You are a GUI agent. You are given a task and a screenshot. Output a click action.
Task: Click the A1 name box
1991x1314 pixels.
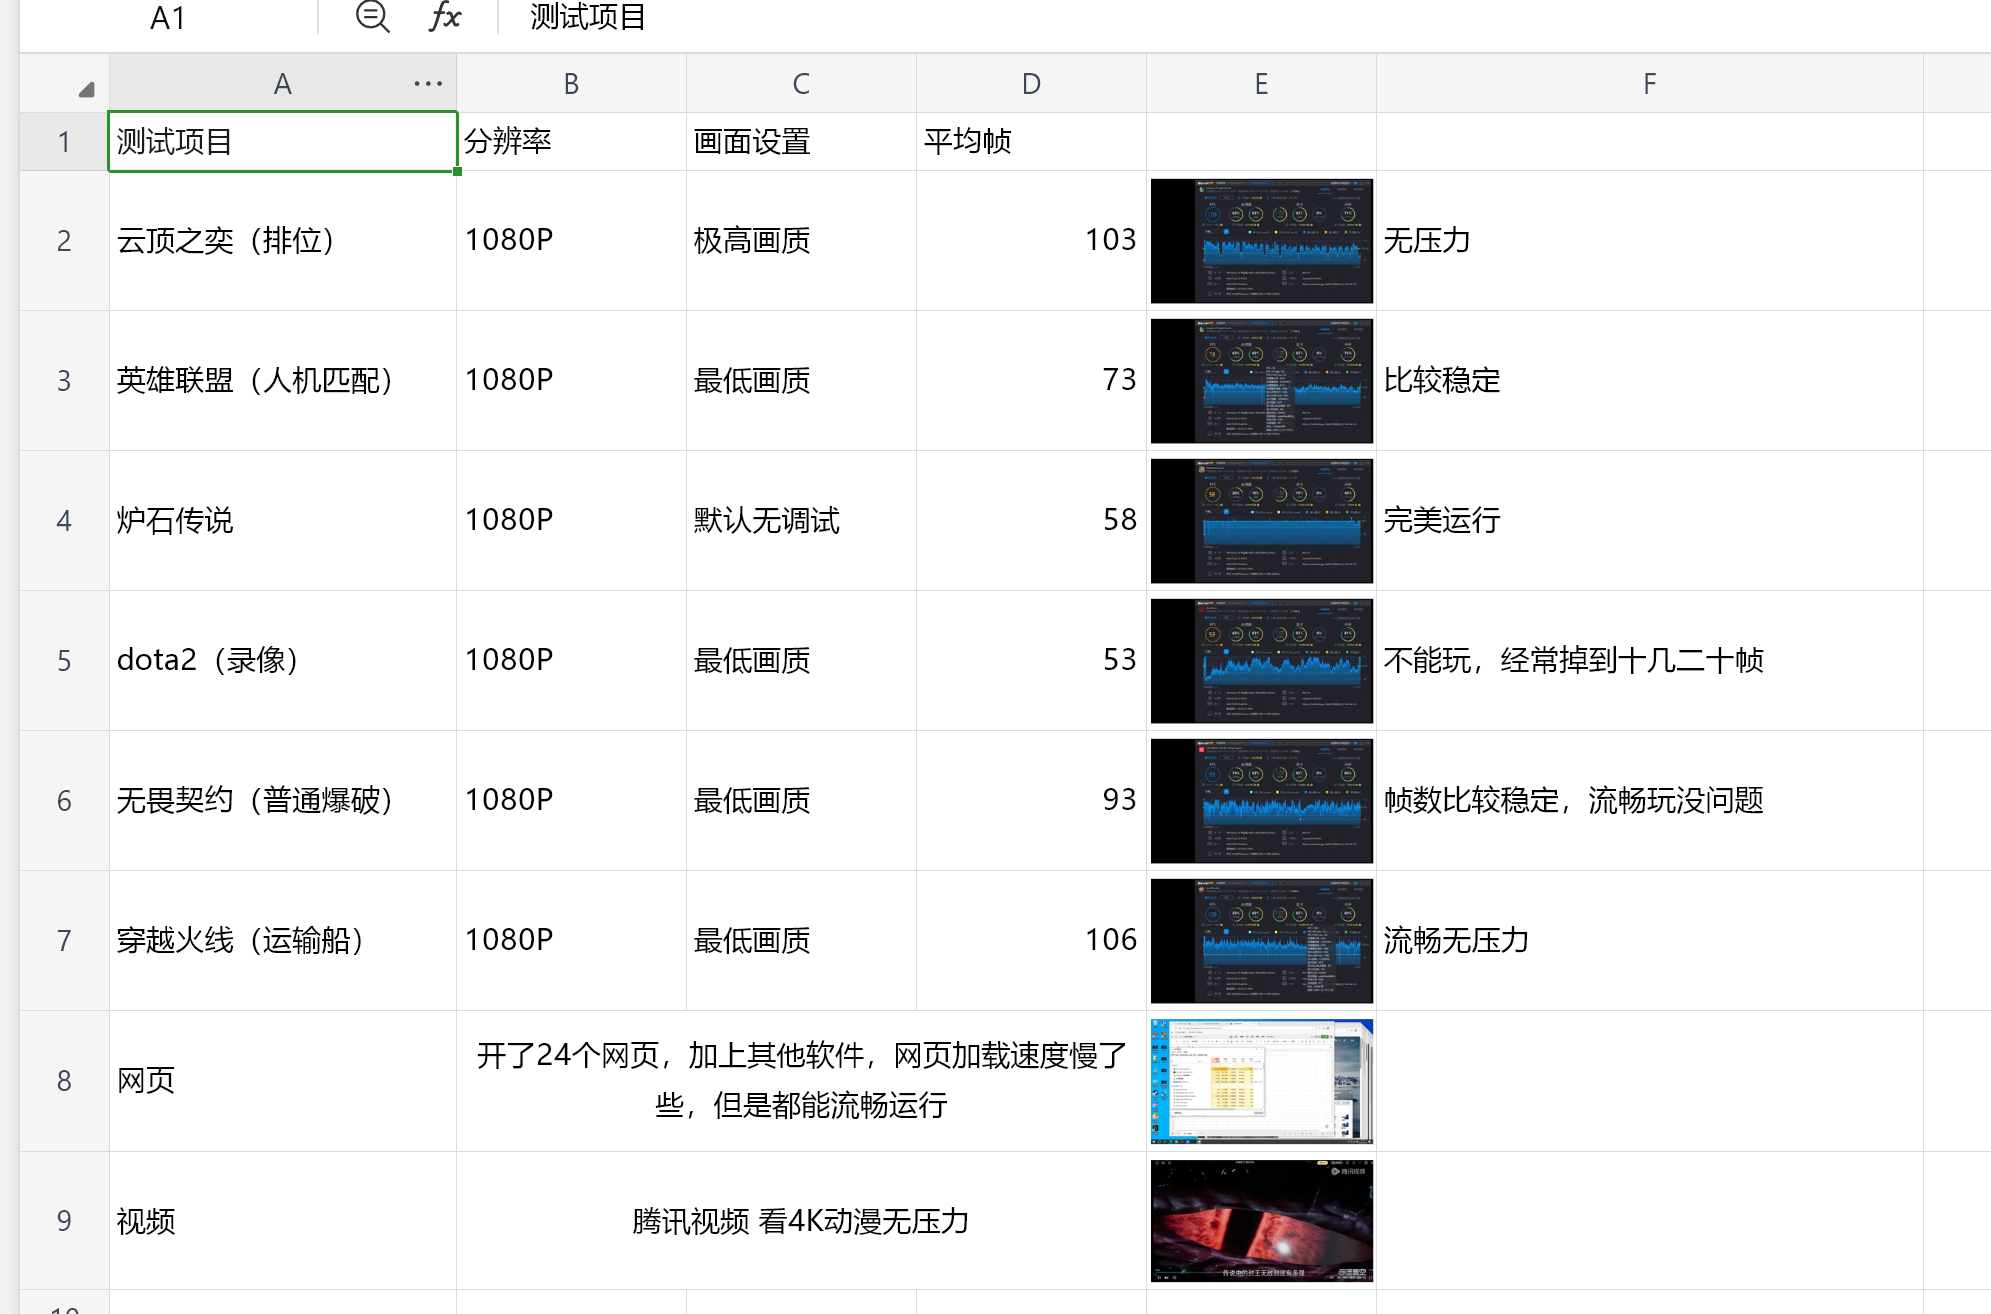tap(168, 18)
